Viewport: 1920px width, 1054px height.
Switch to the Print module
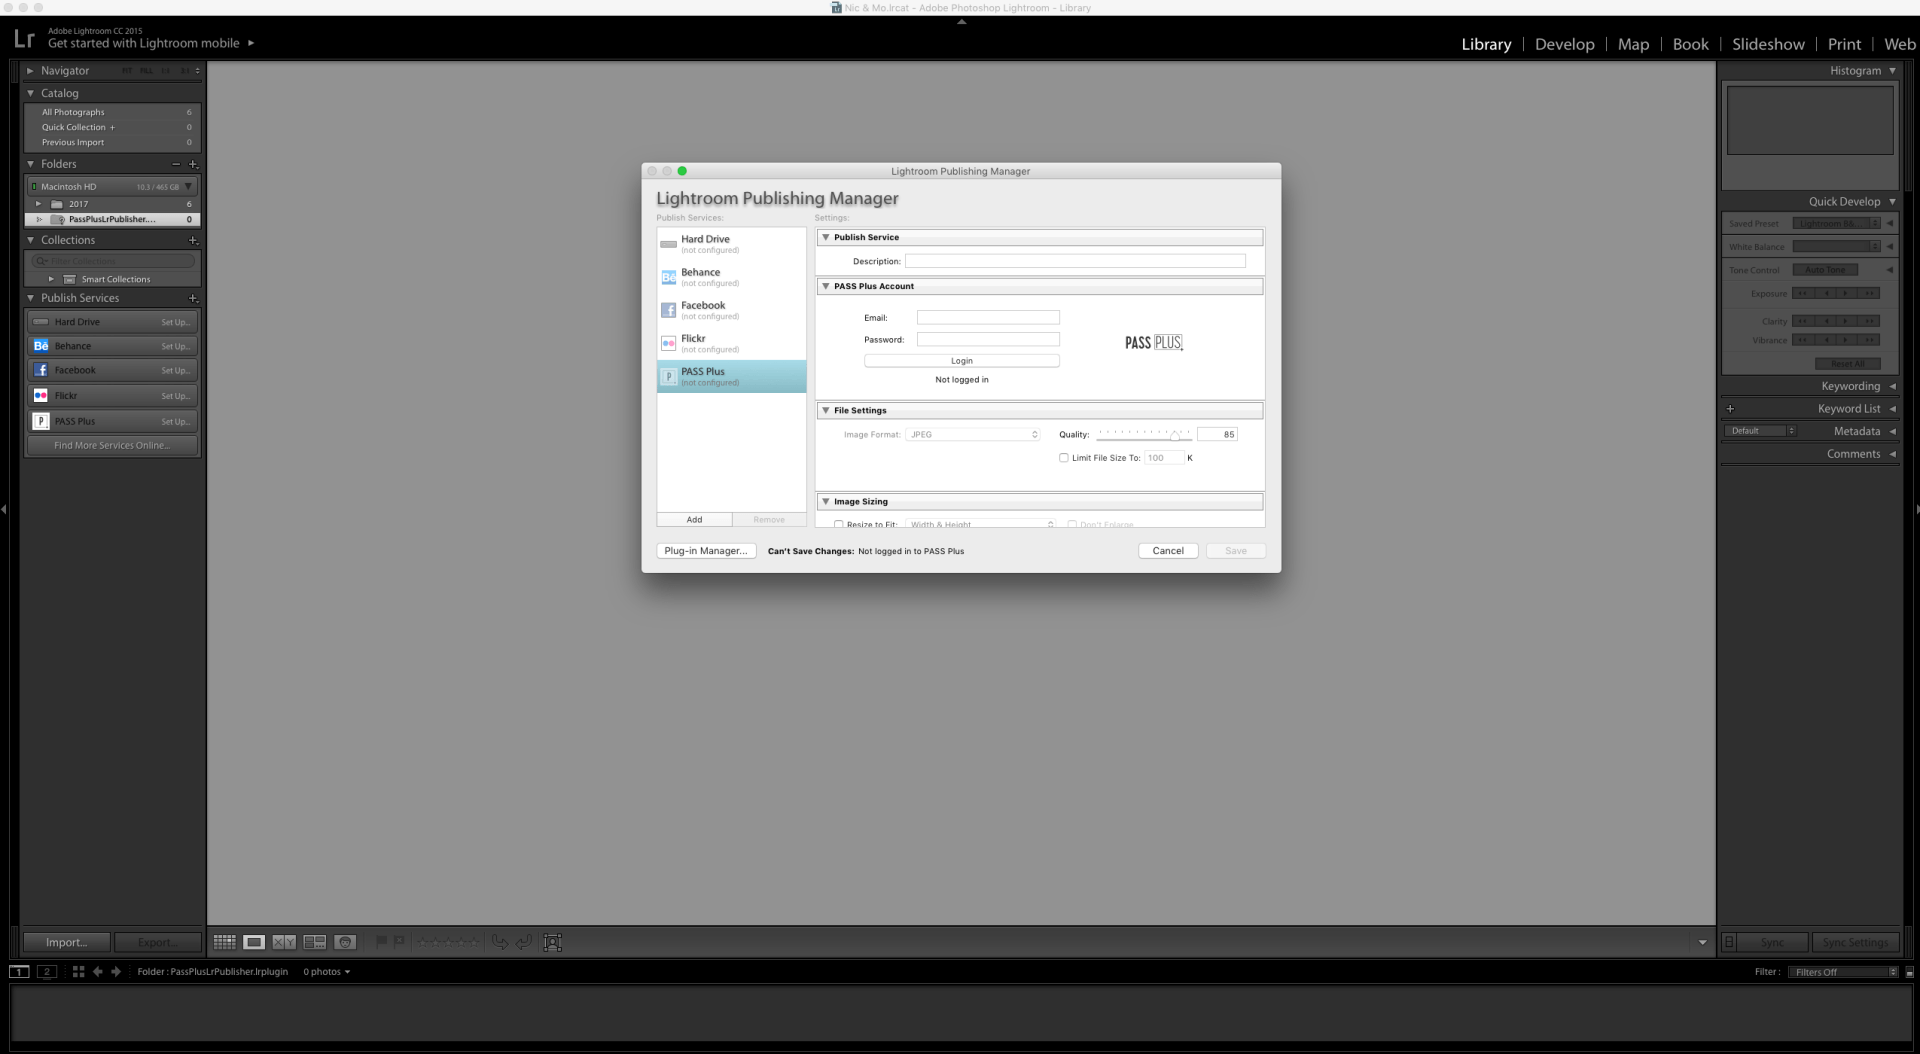(1844, 44)
